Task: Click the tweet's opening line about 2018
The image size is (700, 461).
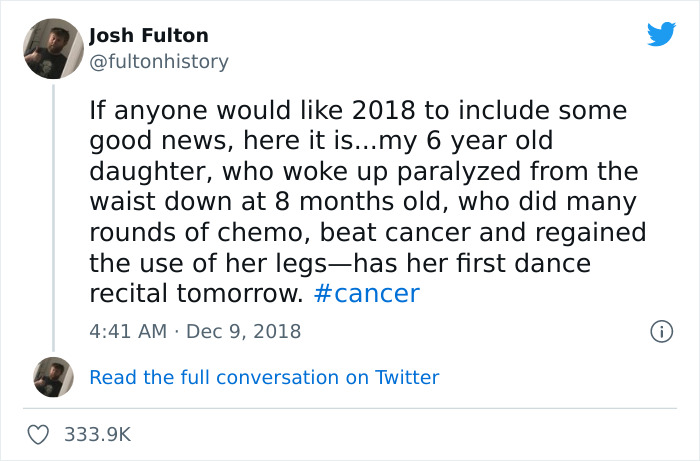Action: tap(357, 108)
